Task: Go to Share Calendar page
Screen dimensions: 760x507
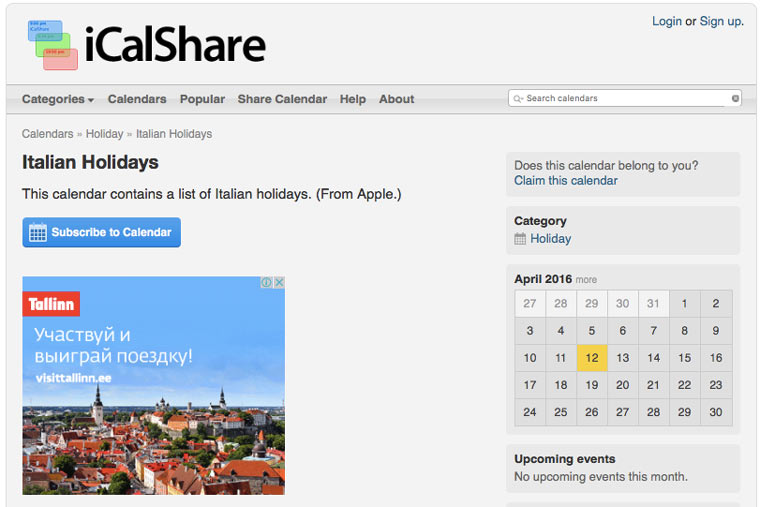Action: click(282, 99)
